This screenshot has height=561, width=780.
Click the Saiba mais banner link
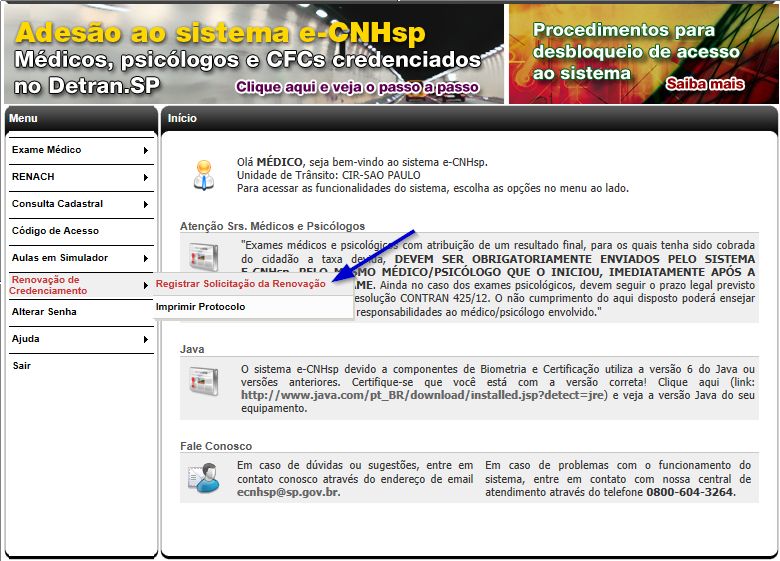(x=705, y=85)
